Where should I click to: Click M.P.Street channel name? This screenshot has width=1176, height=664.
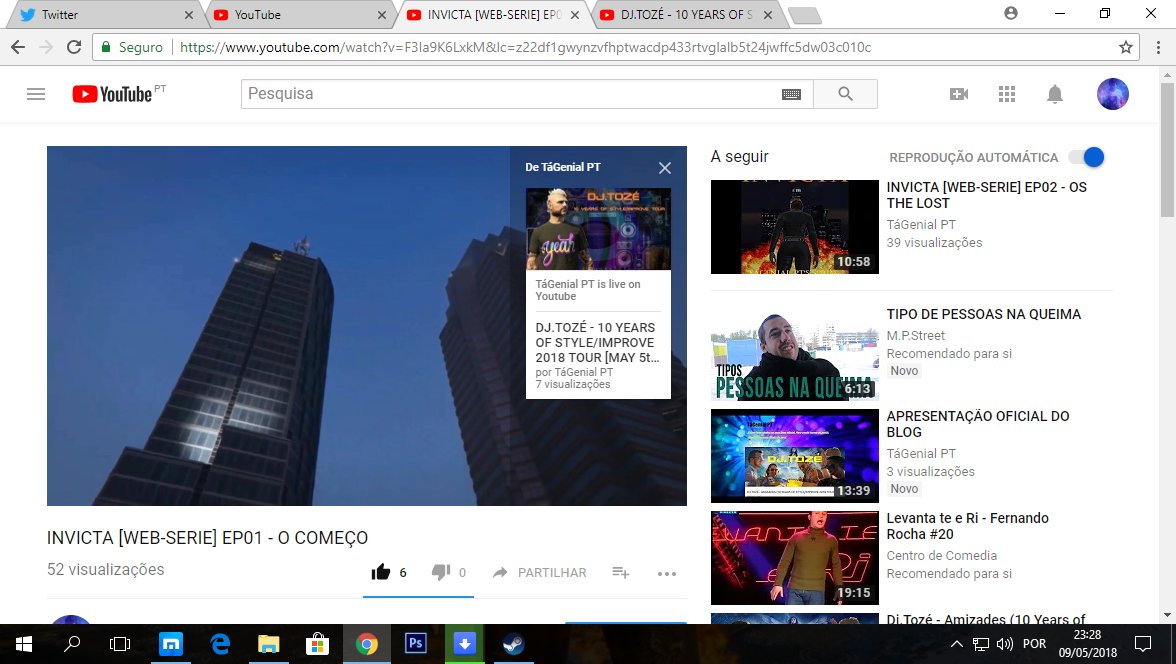click(915, 335)
